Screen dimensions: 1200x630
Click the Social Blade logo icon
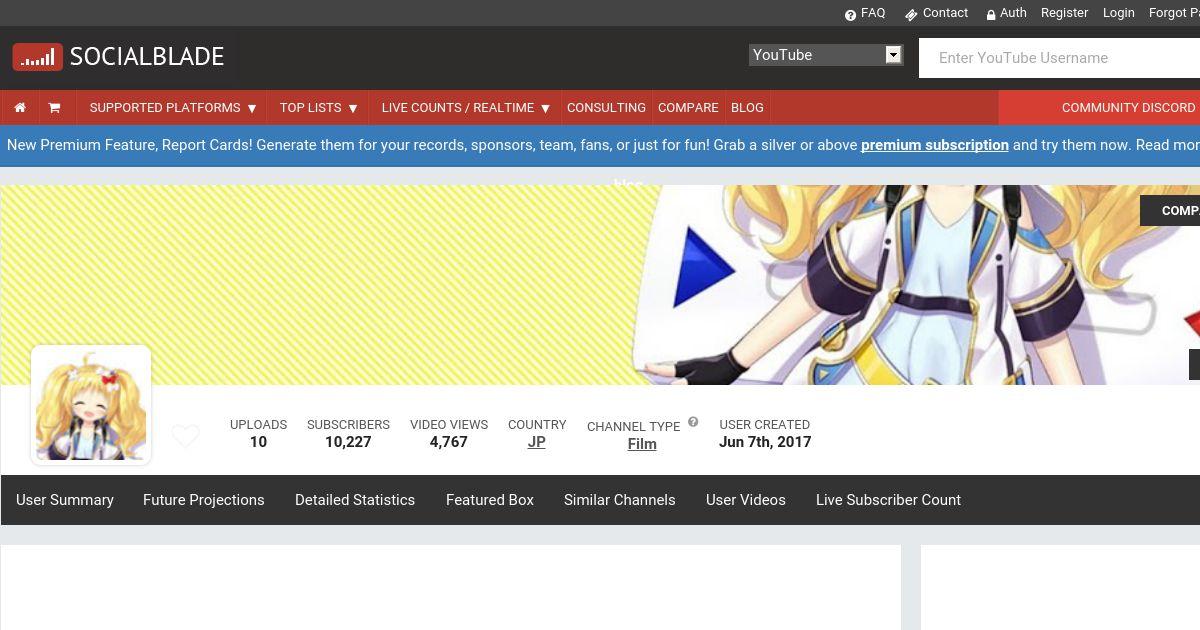[38, 57]
